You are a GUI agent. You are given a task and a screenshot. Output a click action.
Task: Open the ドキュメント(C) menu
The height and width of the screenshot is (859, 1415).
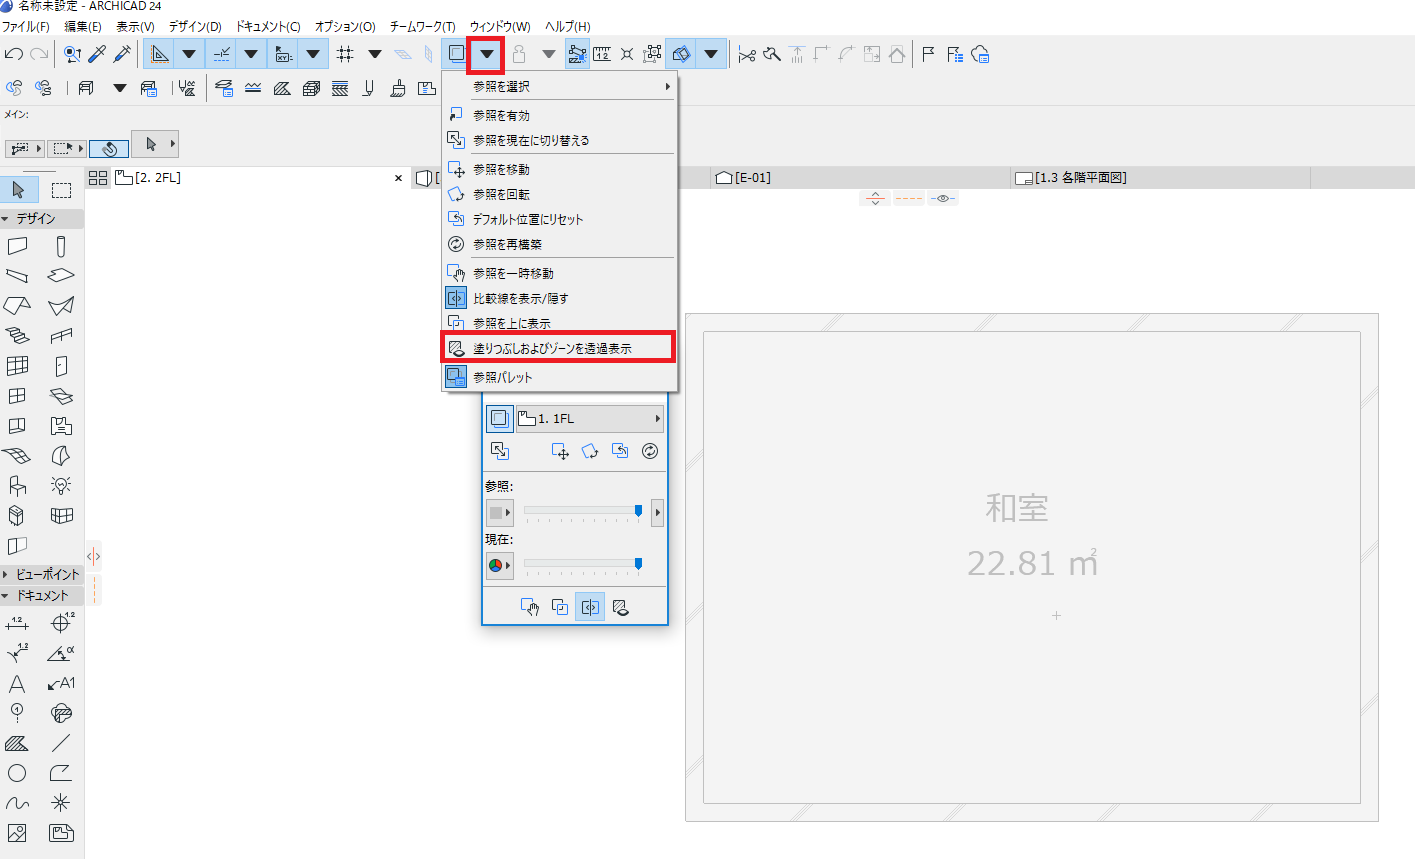click(268, 26)
